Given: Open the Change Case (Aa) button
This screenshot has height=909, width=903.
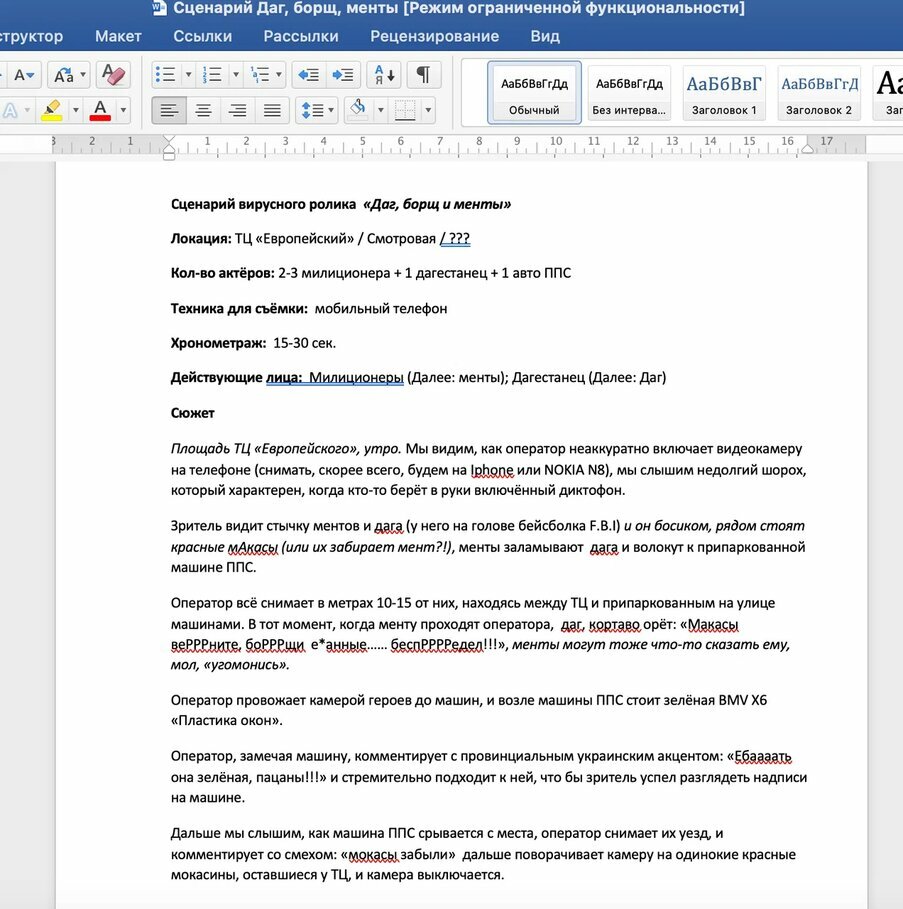Looking at the screenshot, I should click(x=63, y=75).
